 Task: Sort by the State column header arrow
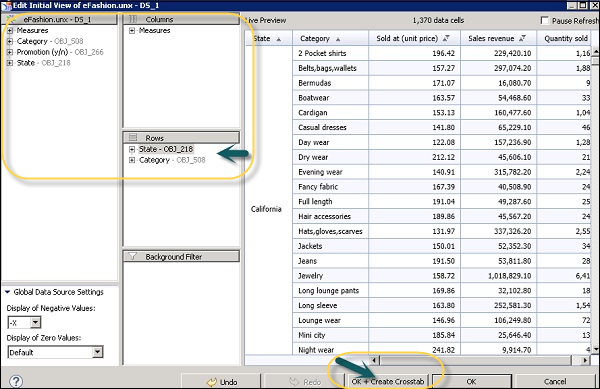pos(279,39)
